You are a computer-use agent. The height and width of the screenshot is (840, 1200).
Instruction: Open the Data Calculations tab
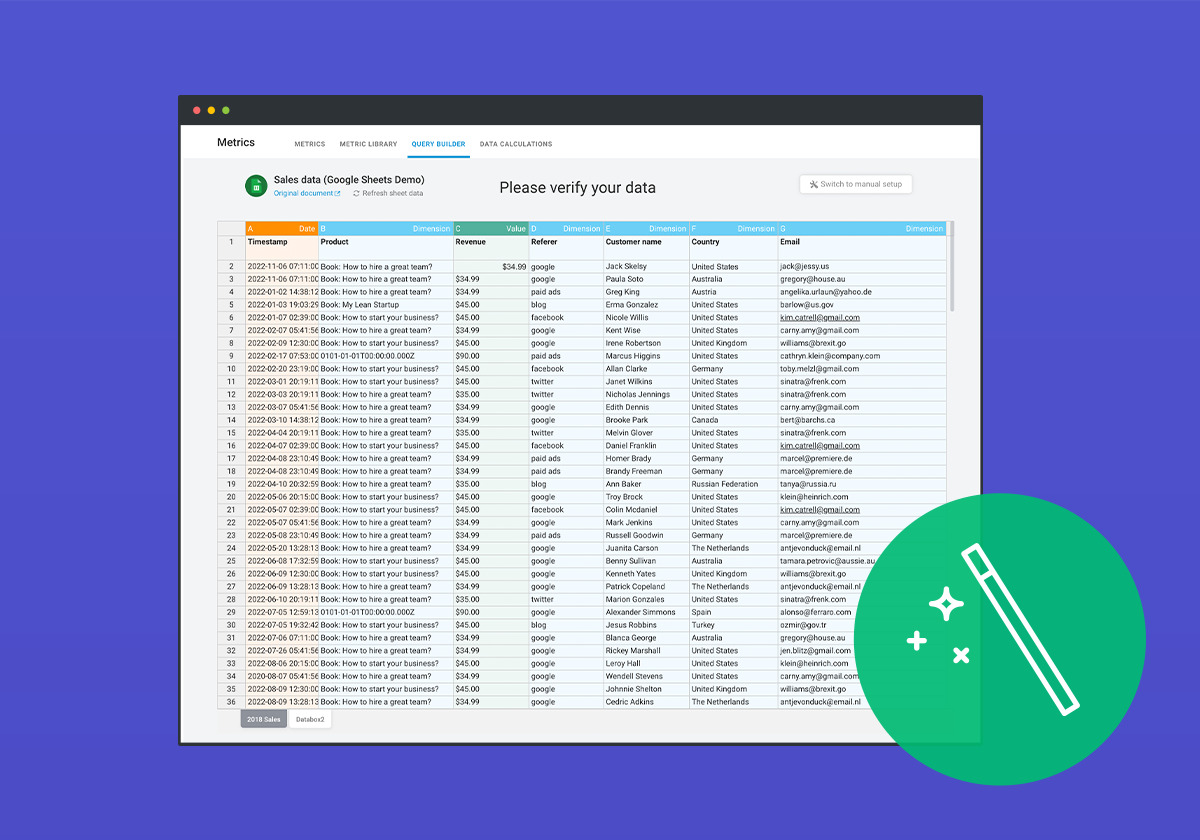(515, 144)
